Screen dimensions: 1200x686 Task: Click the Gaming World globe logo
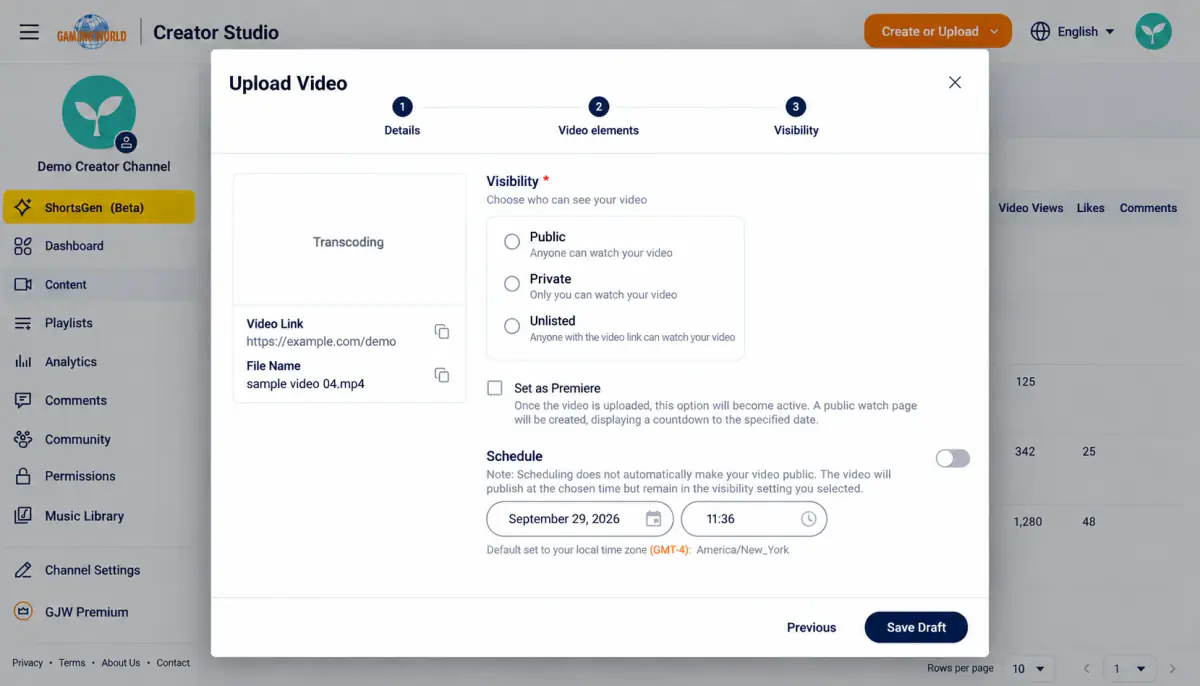[91, 32]
